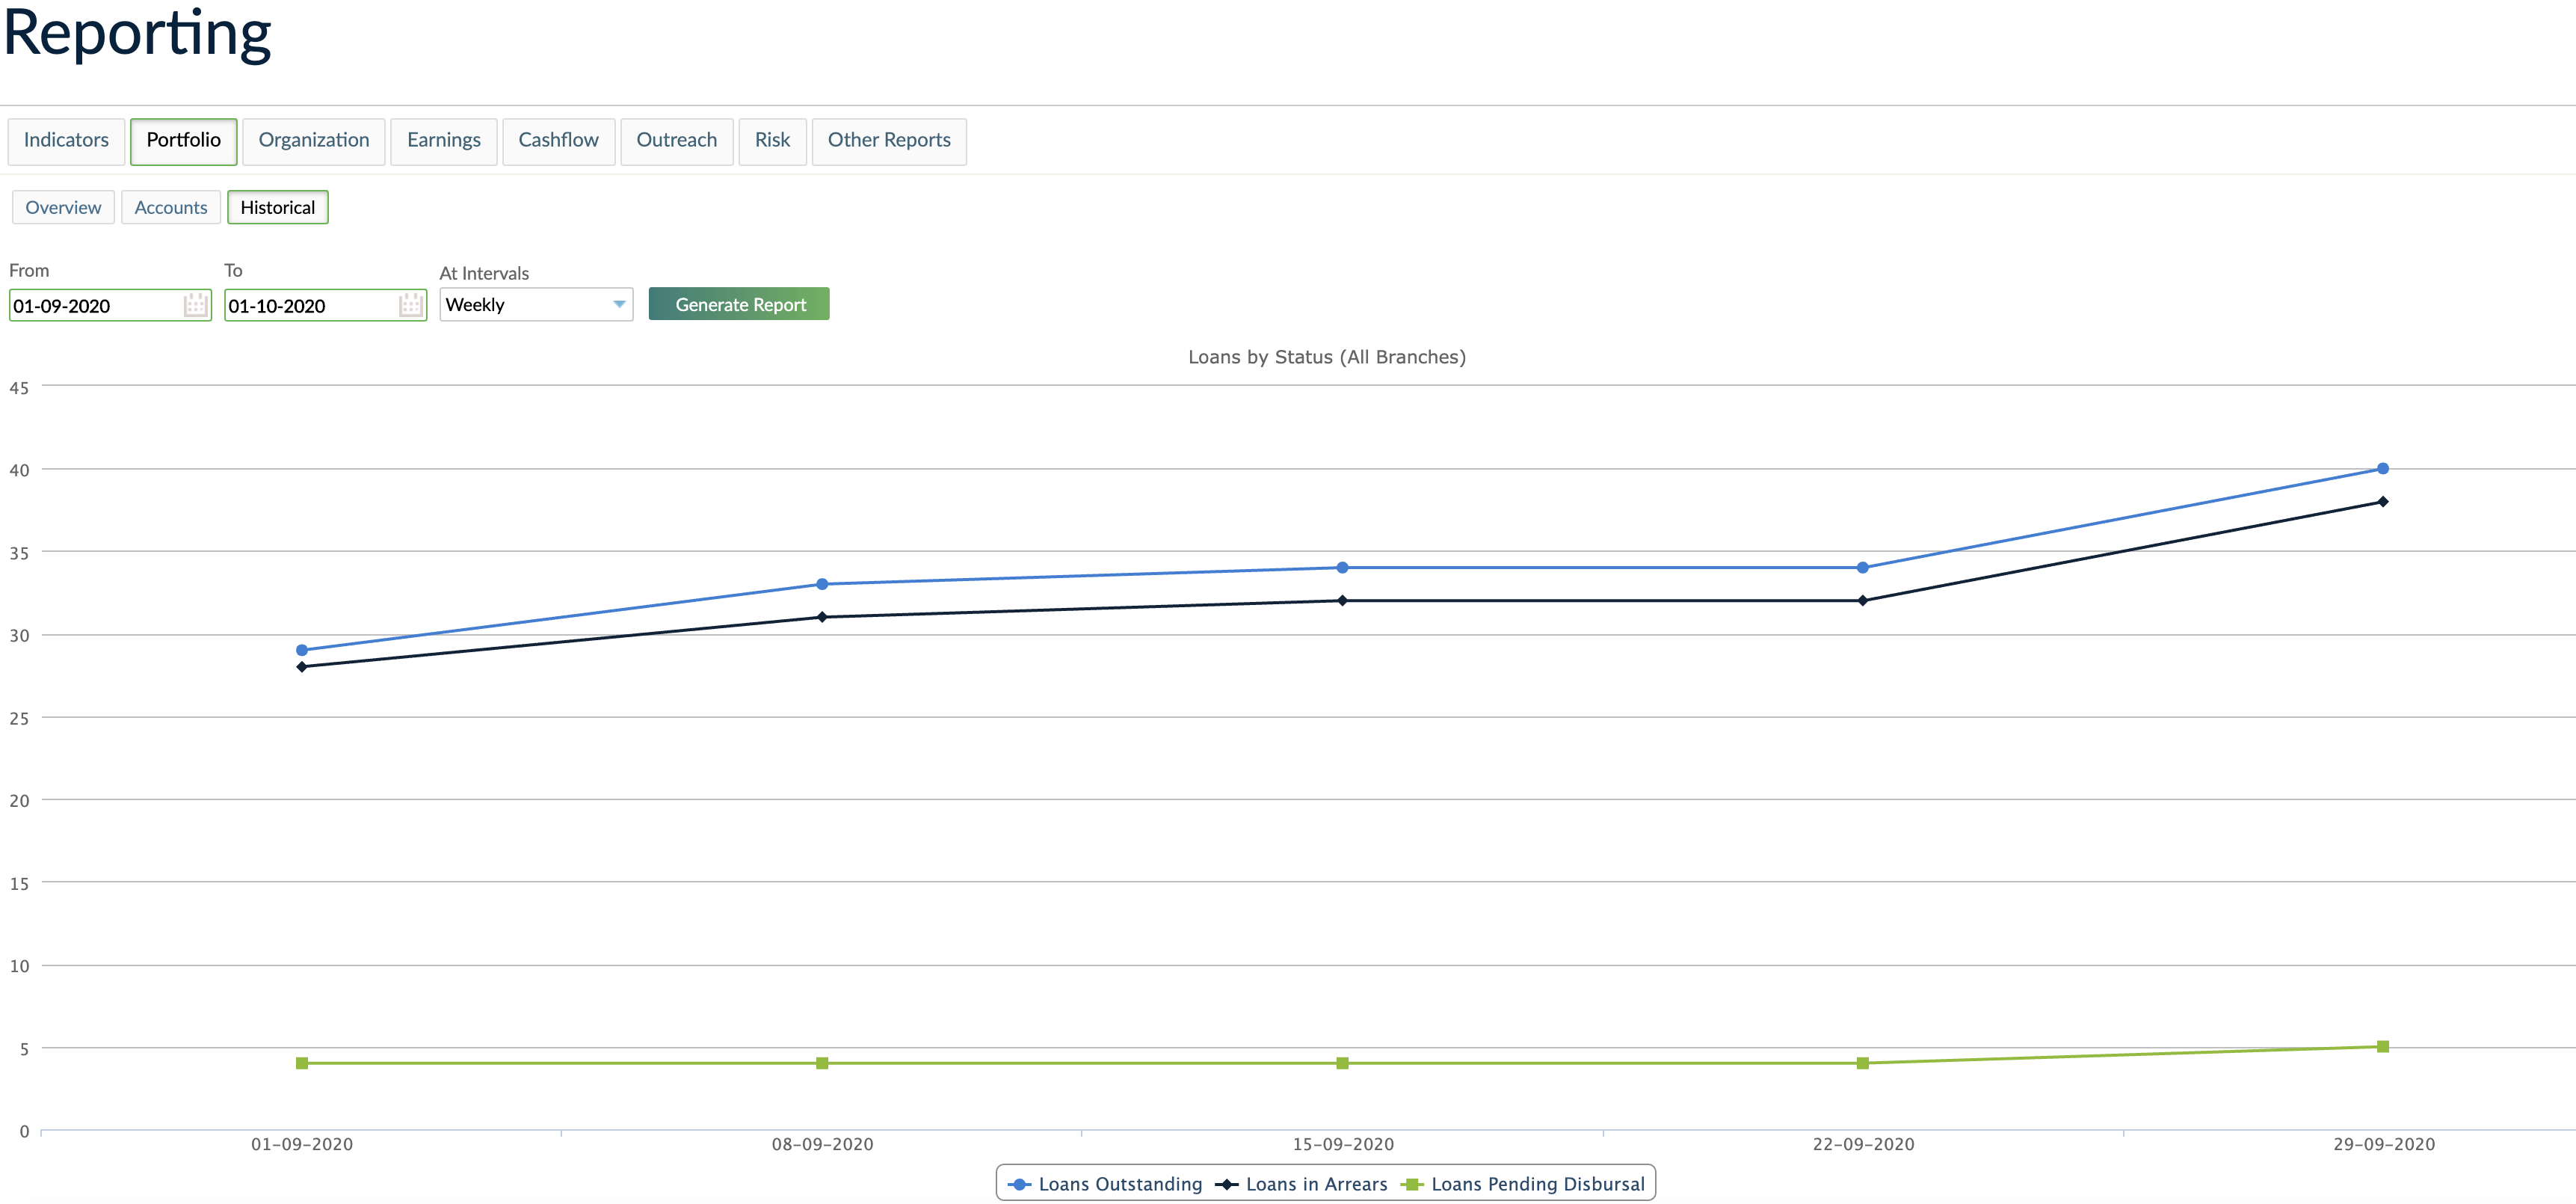
Task: Open the From date calendar picker
Action: pyautogui.click(x=195, y=305)
